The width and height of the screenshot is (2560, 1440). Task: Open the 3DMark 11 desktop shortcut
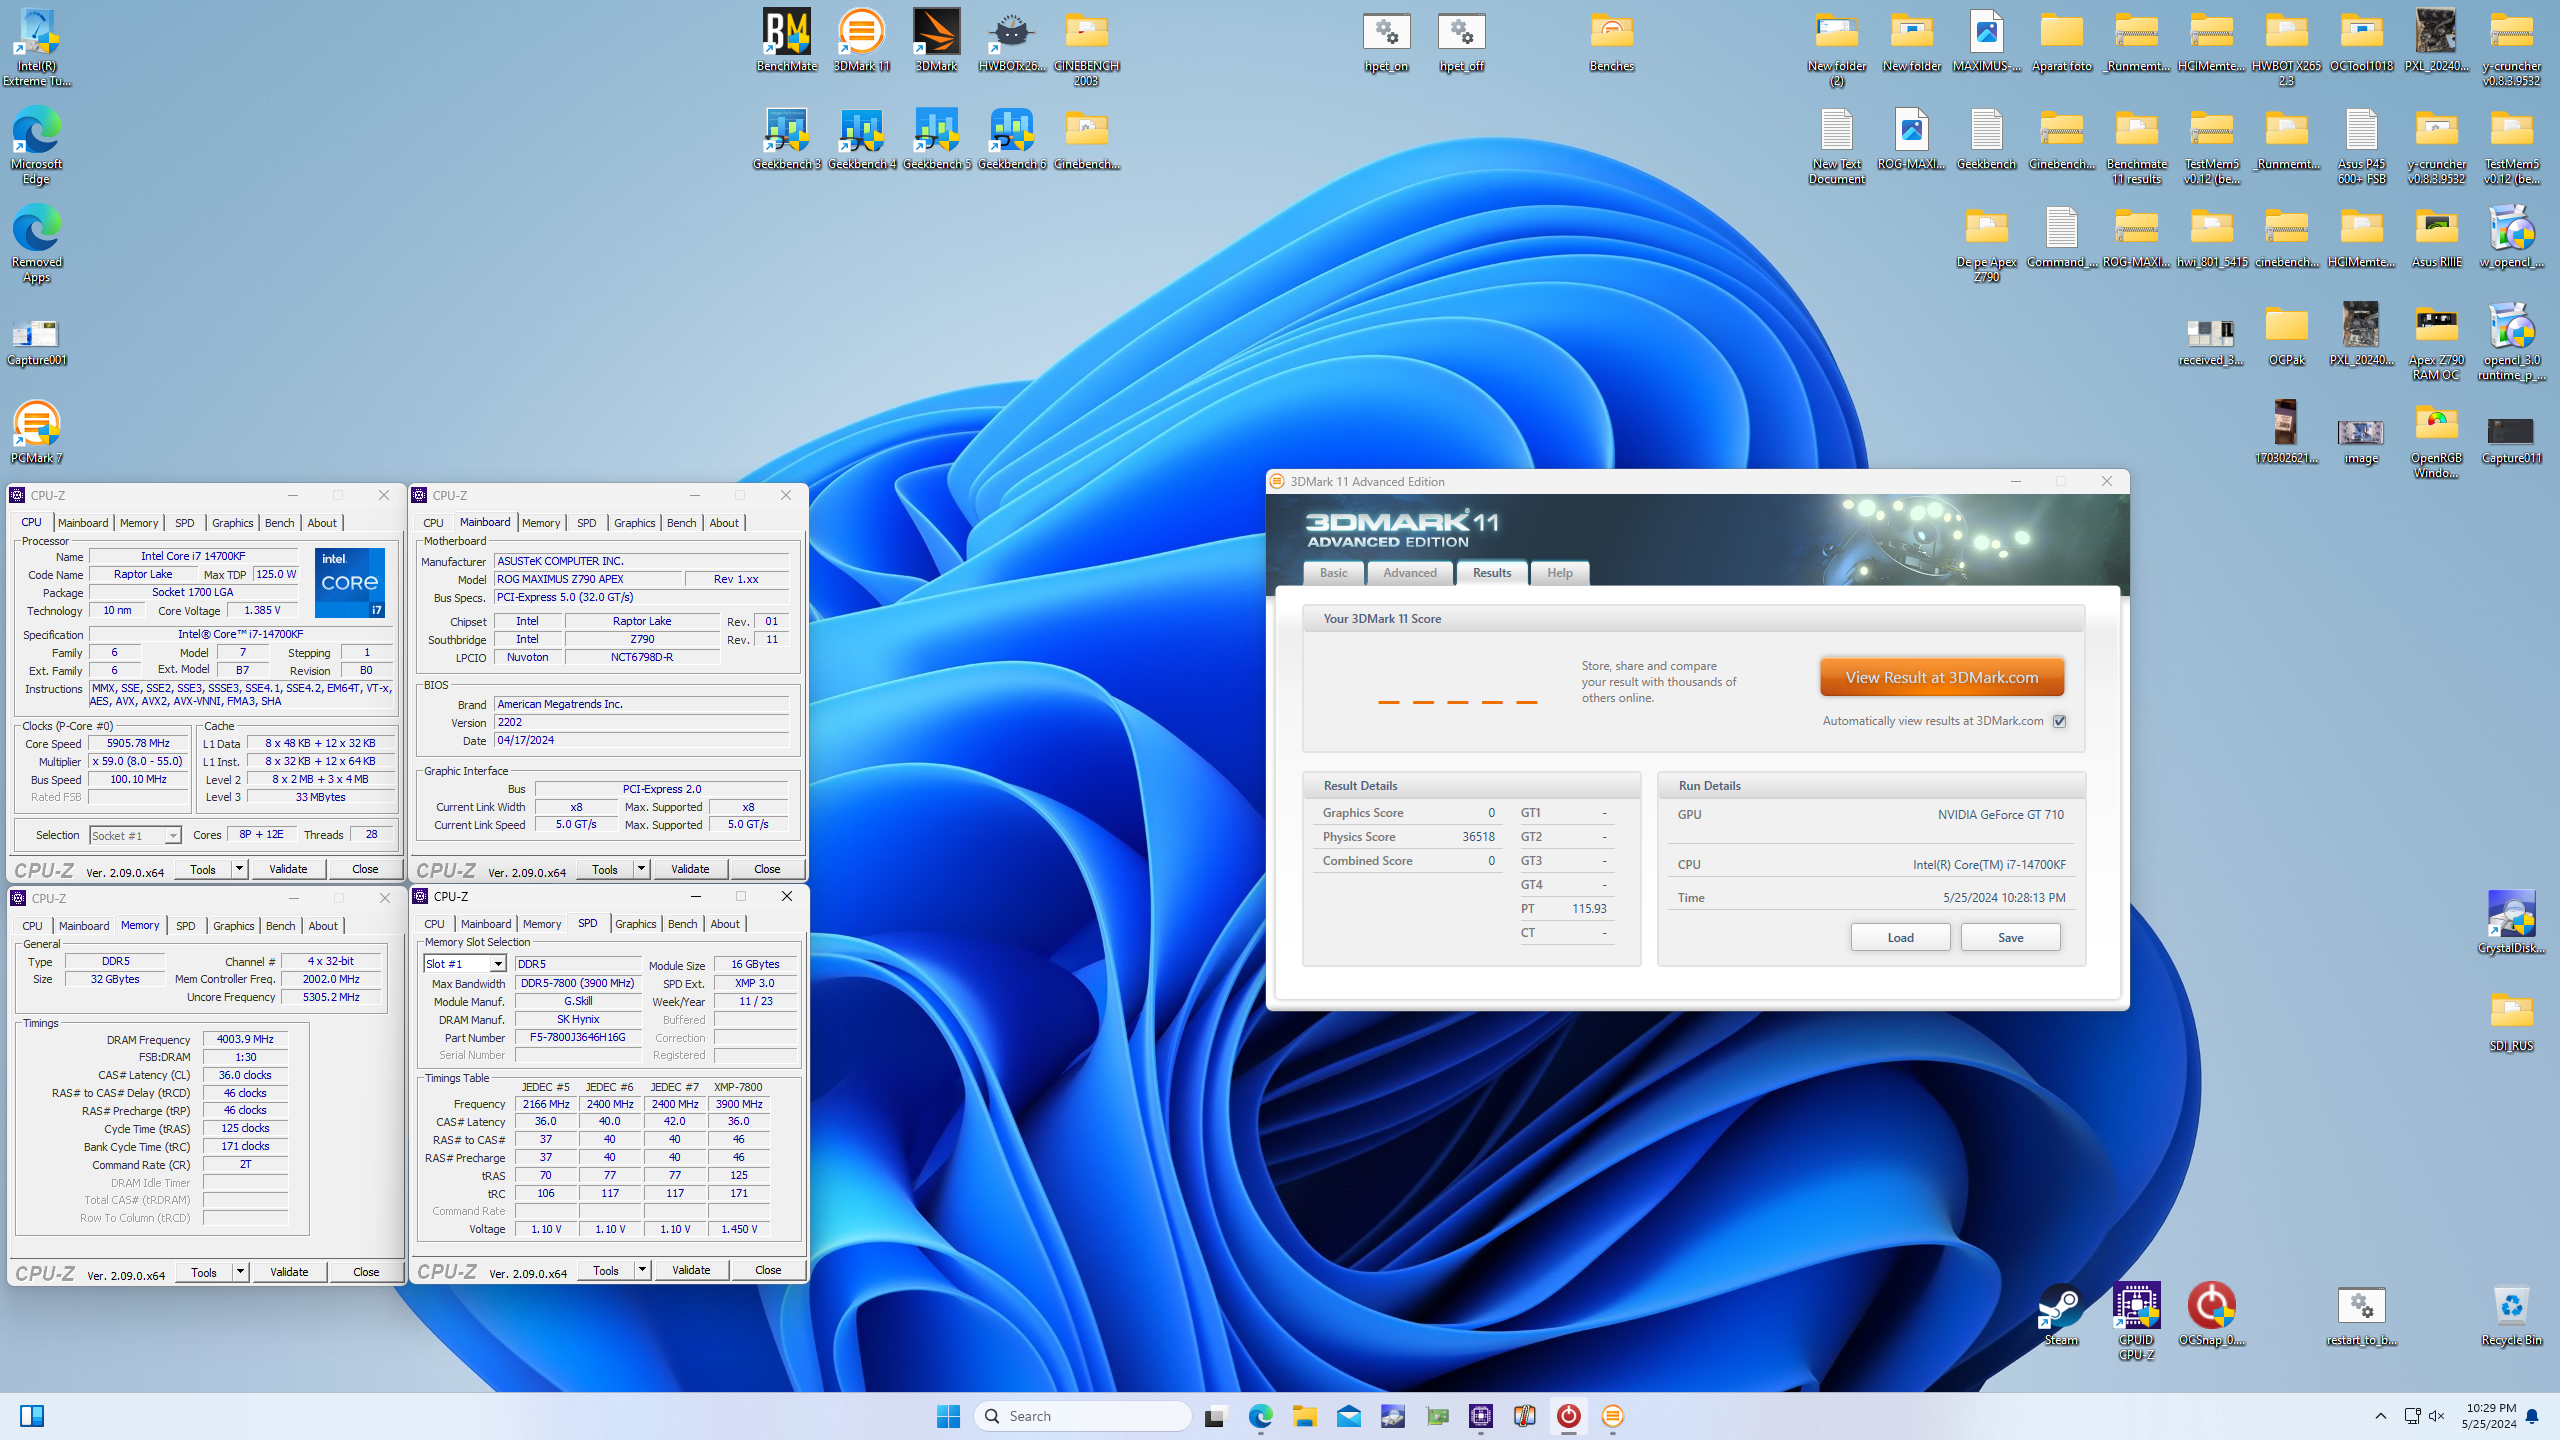pos(861,40)
